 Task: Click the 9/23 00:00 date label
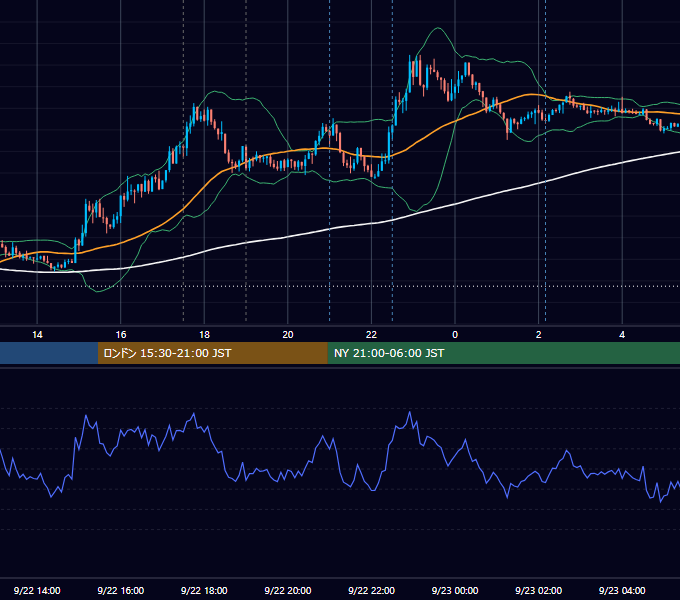click(x=455, y=590)
